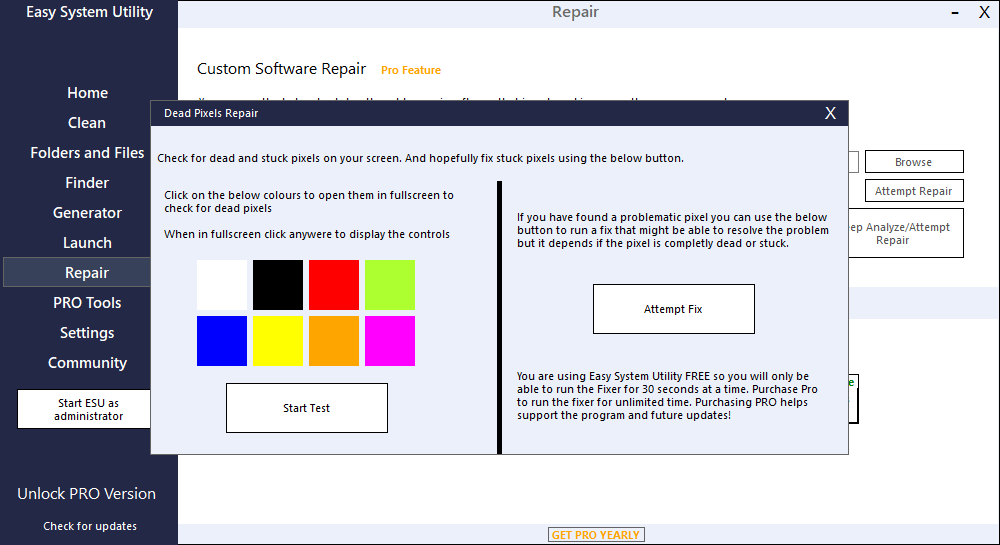Click the white color swatch
The height and width of the screenshot is (545, 1000).
pos(222,285)
